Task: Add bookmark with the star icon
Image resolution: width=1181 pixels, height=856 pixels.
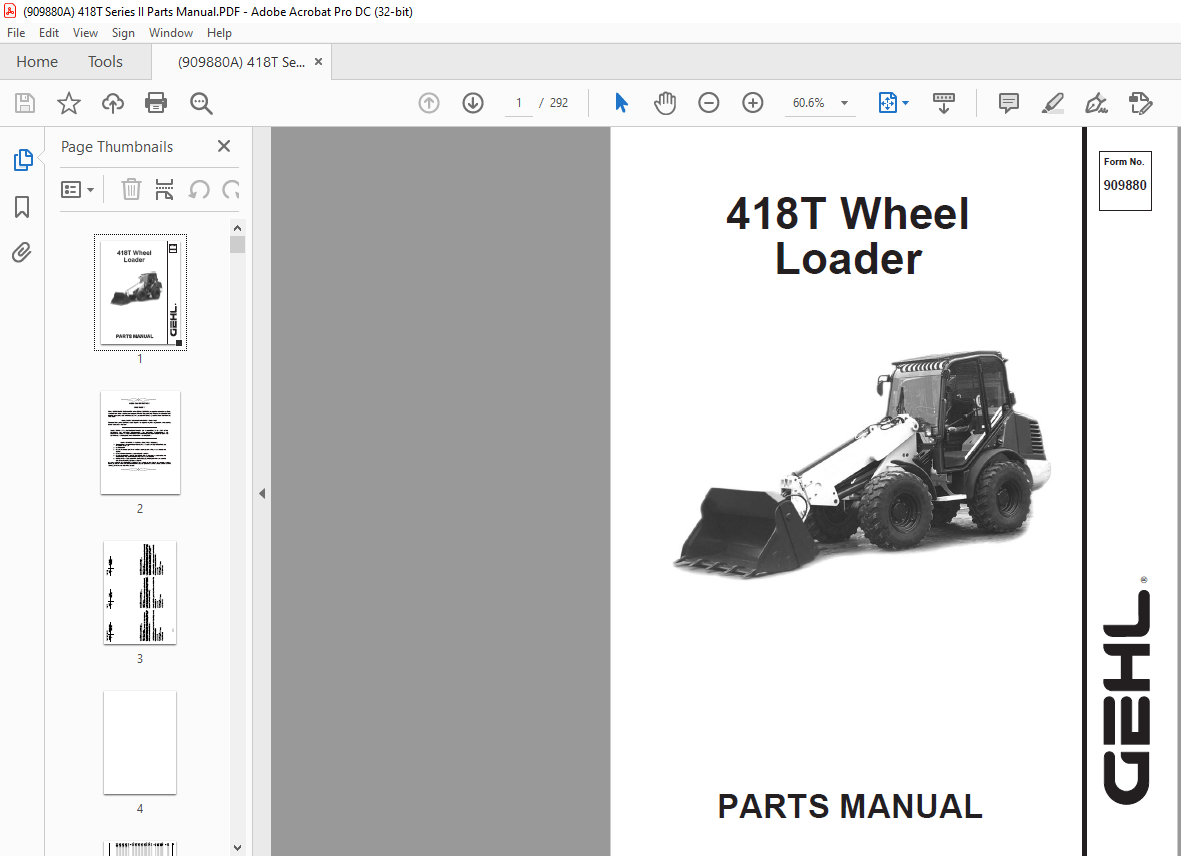Action: [69, 103]
